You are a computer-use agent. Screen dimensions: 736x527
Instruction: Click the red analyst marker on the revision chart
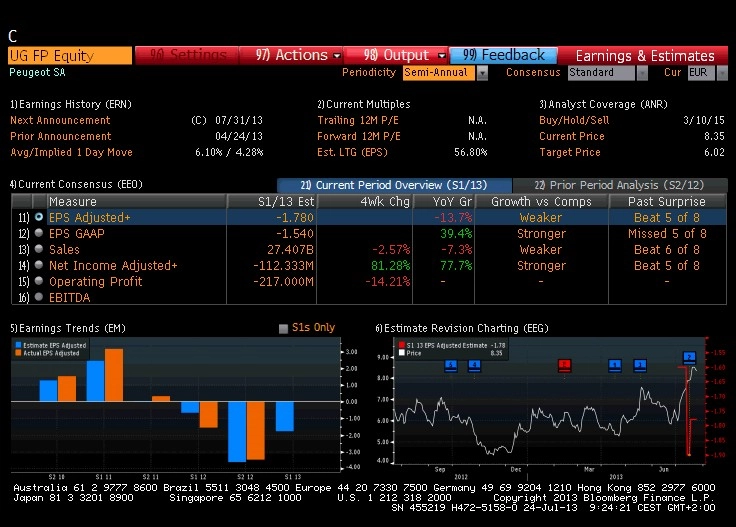pyautogui.click(x=564, y=365)
